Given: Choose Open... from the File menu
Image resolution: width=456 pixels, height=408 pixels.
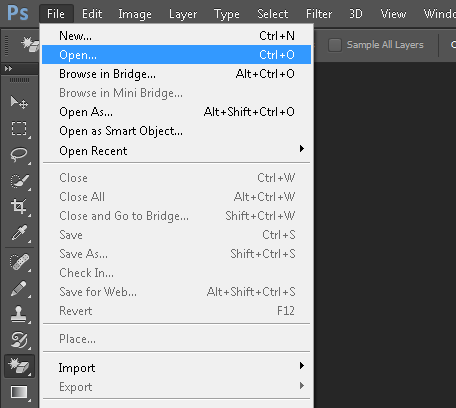Looking at the screenshot, I should (x=176, y=55).
